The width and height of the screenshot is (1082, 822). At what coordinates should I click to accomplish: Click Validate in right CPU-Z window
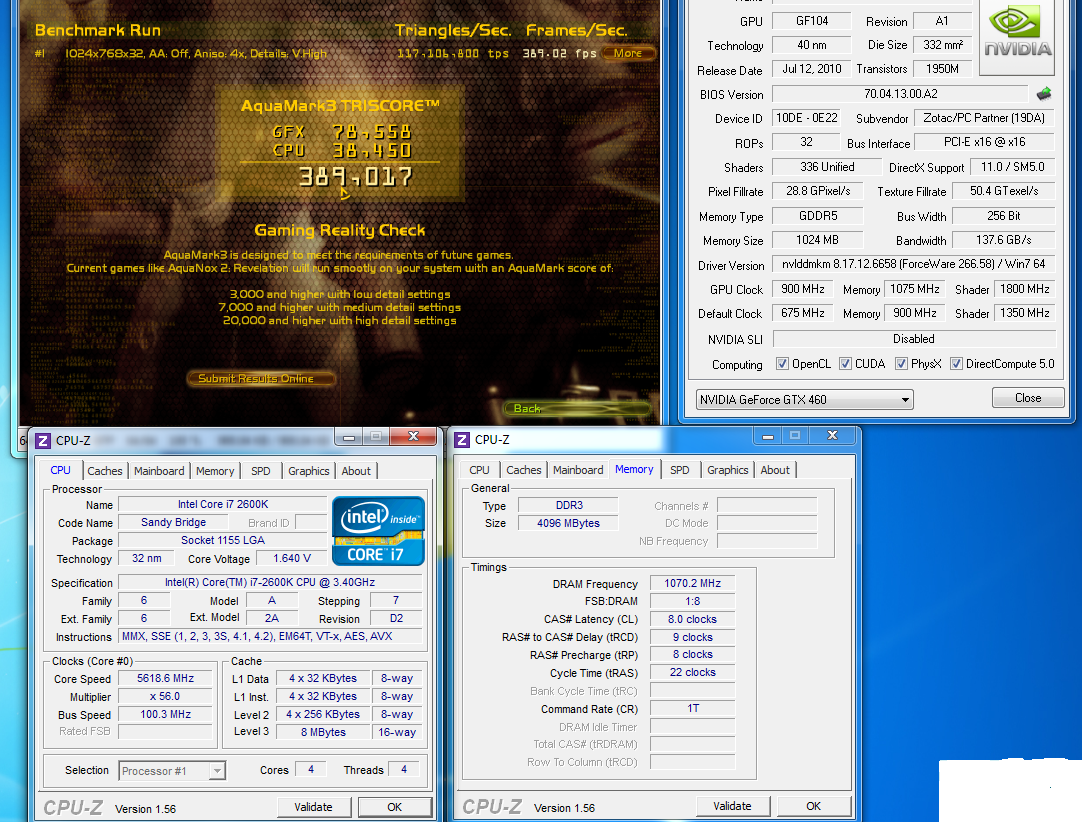[x=733, y=806]
